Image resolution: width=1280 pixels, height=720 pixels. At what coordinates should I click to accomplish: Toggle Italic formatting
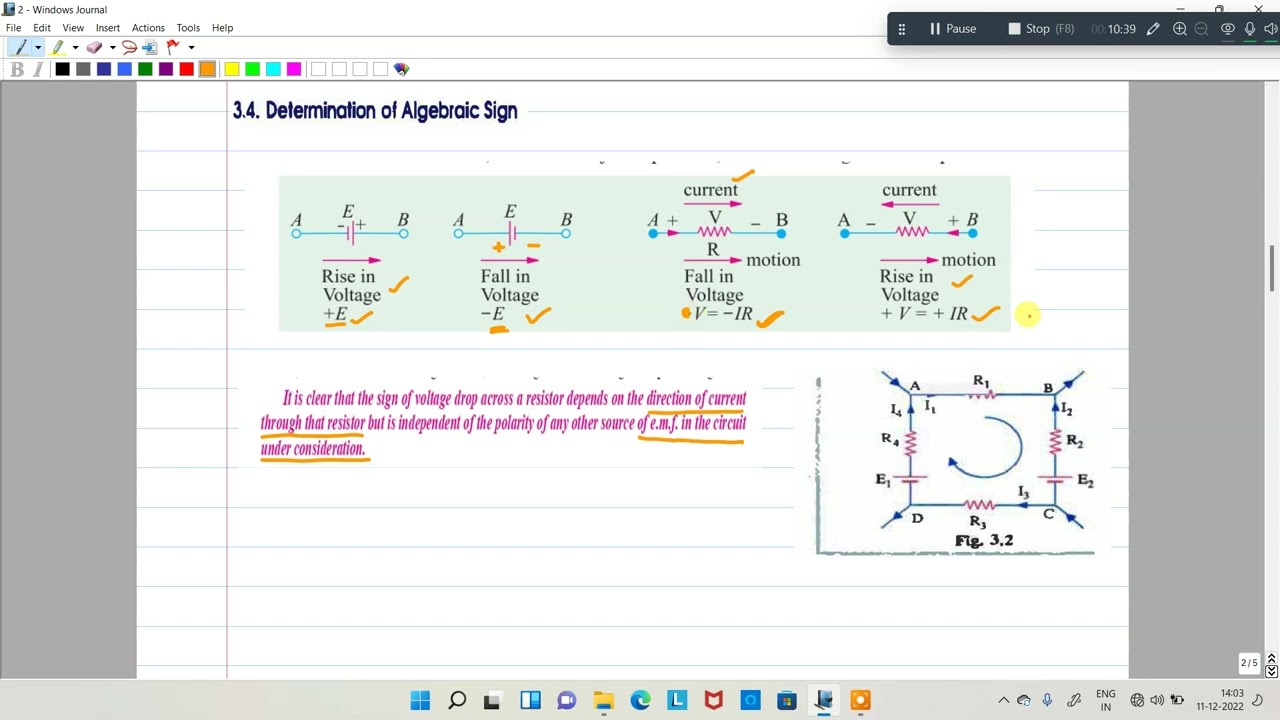[38, 69]
